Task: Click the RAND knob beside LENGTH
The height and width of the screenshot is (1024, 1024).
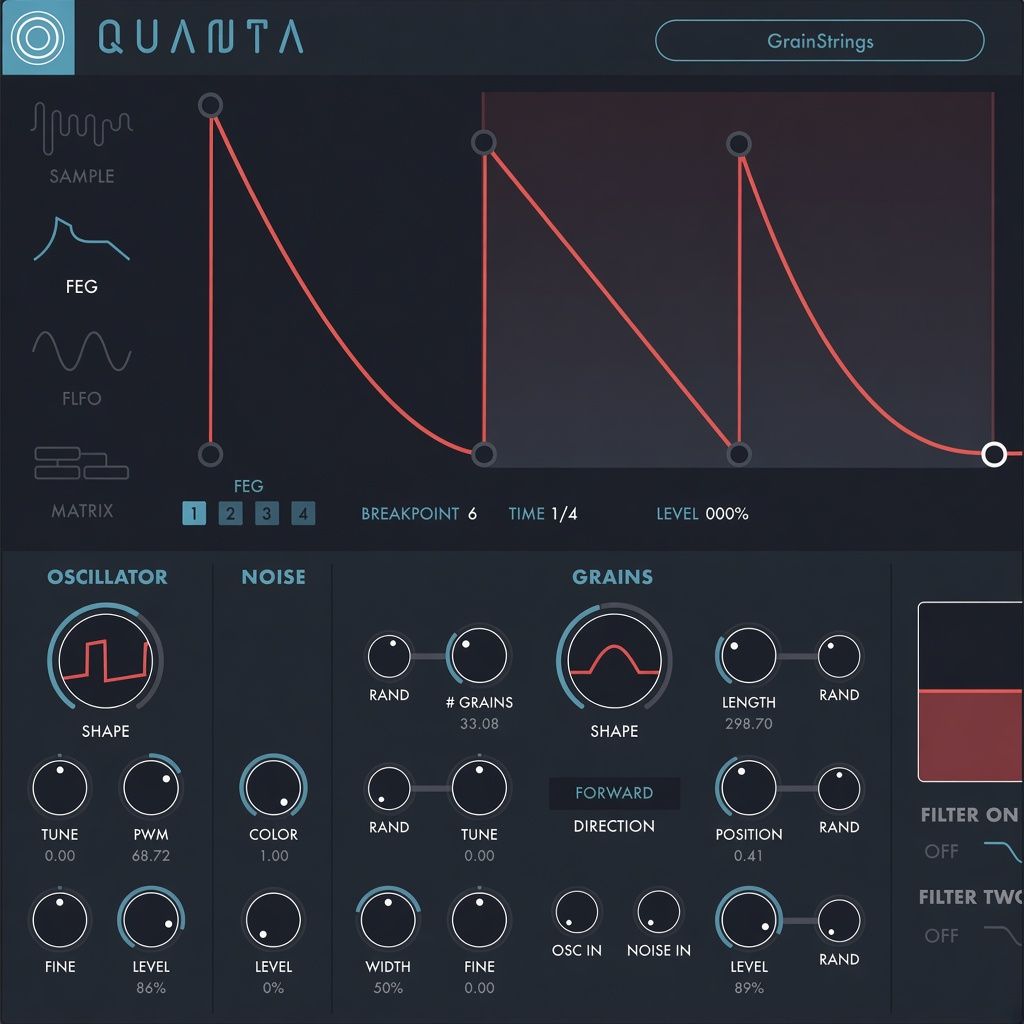Action: 839,656
